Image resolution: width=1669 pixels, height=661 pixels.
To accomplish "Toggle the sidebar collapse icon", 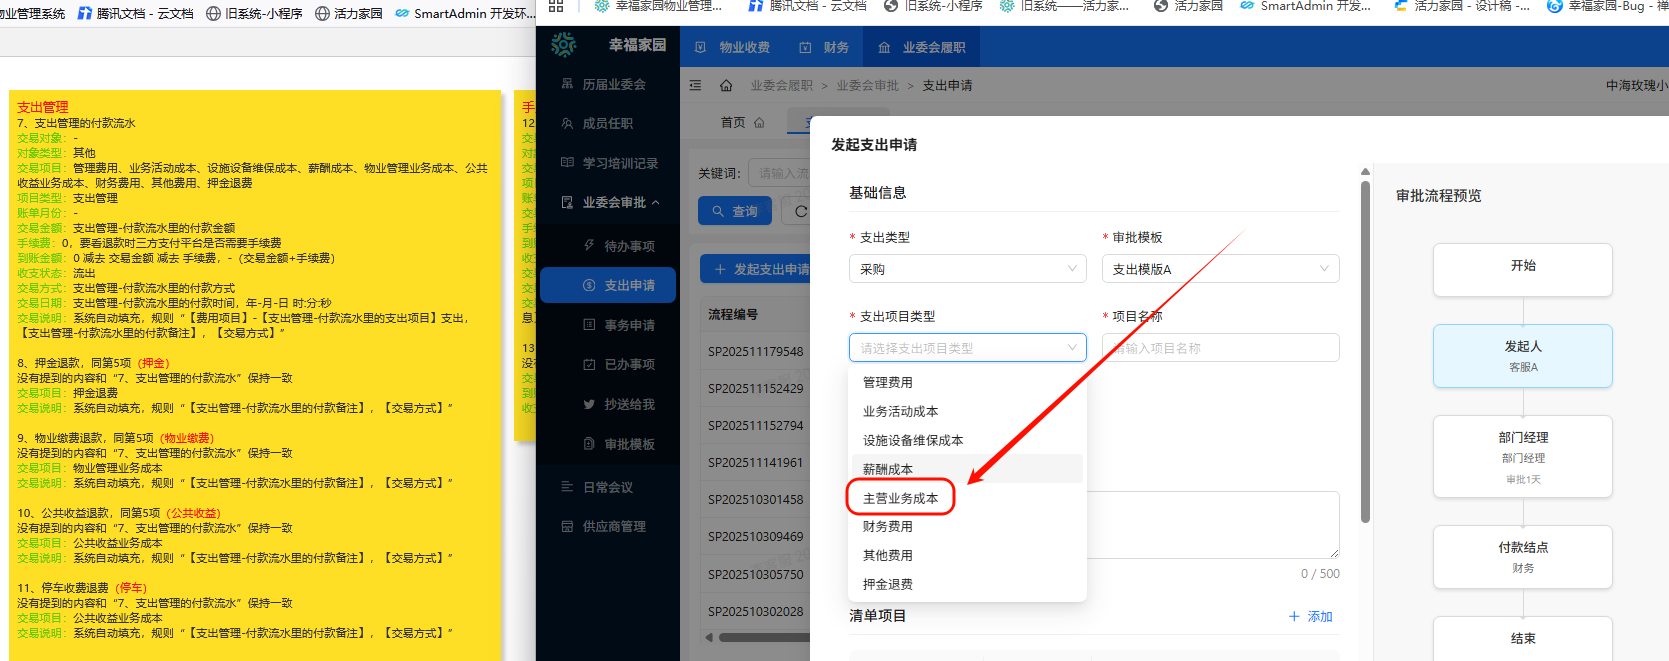I will (696, 86).
